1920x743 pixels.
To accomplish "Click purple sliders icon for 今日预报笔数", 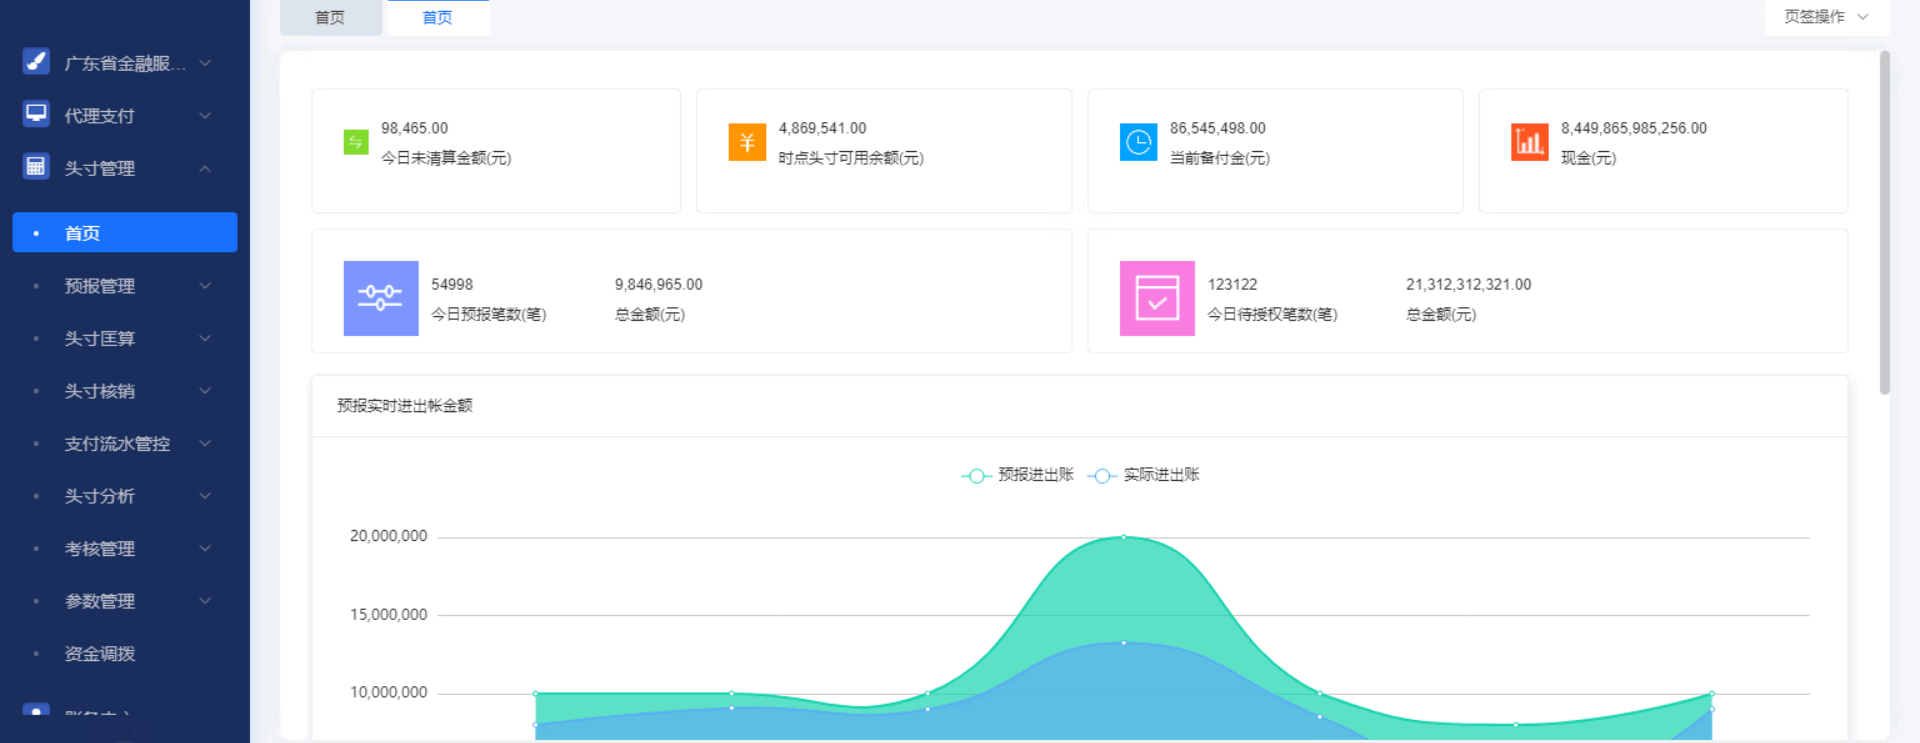I will coord(381,298).
